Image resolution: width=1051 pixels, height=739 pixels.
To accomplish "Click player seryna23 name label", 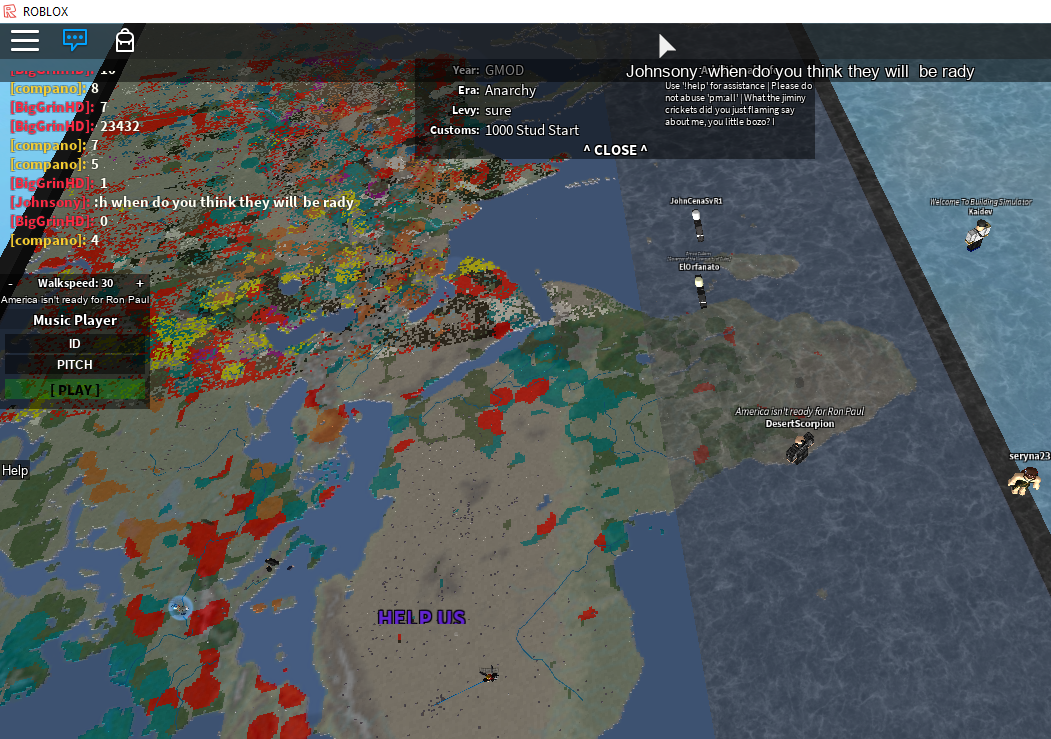I will click(x=1030, y=456).
